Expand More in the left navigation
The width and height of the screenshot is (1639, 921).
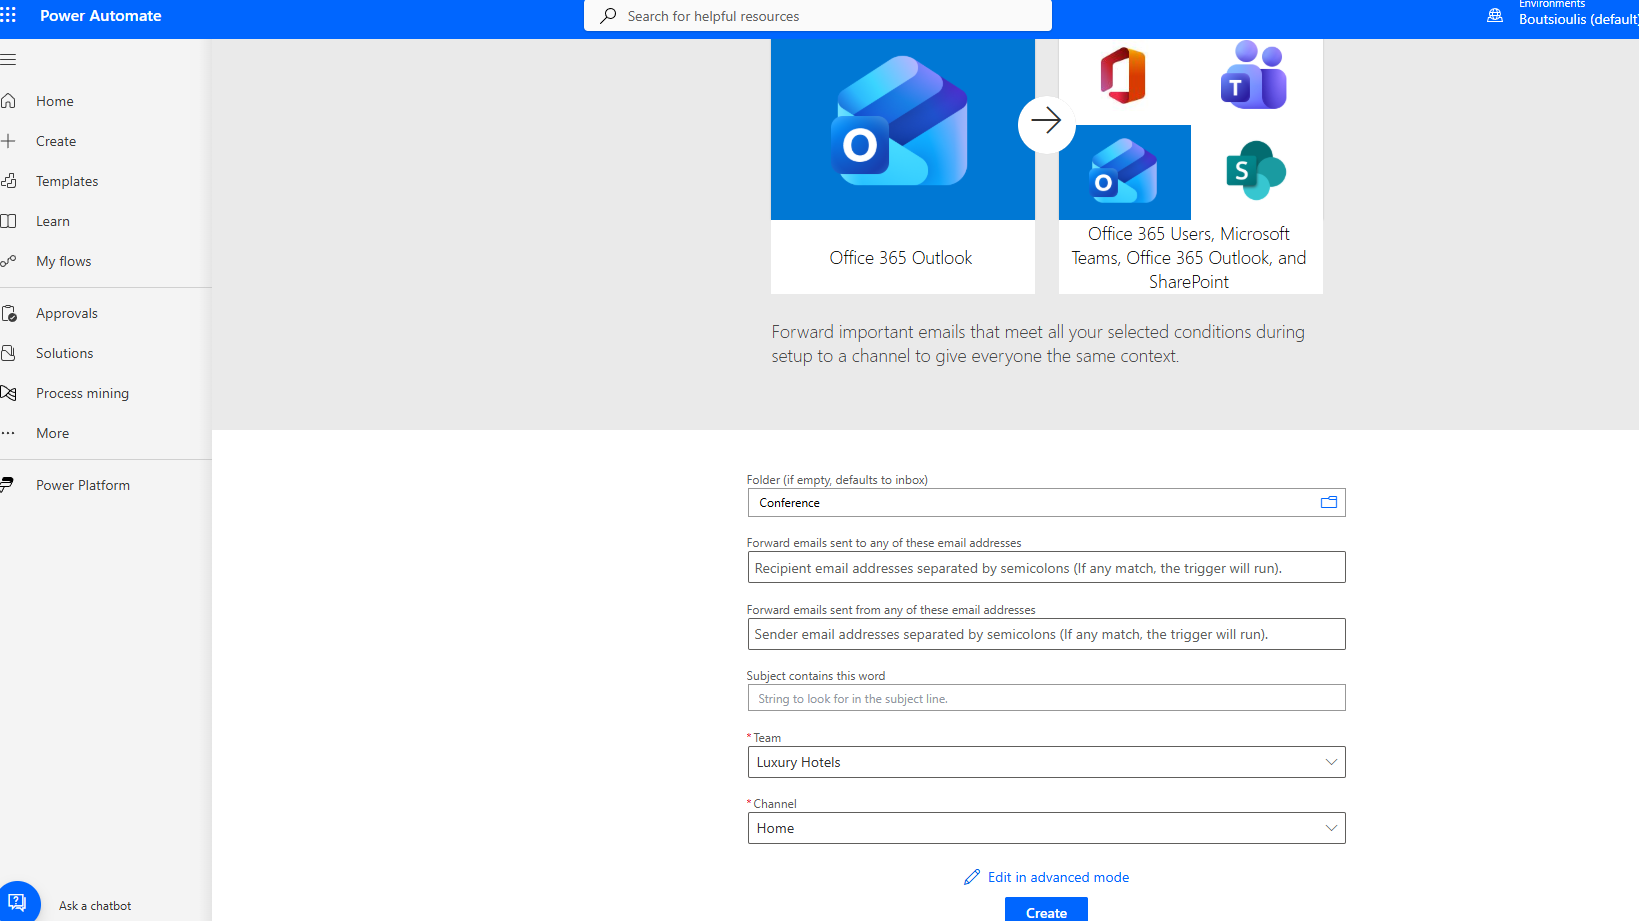(52, 433)
